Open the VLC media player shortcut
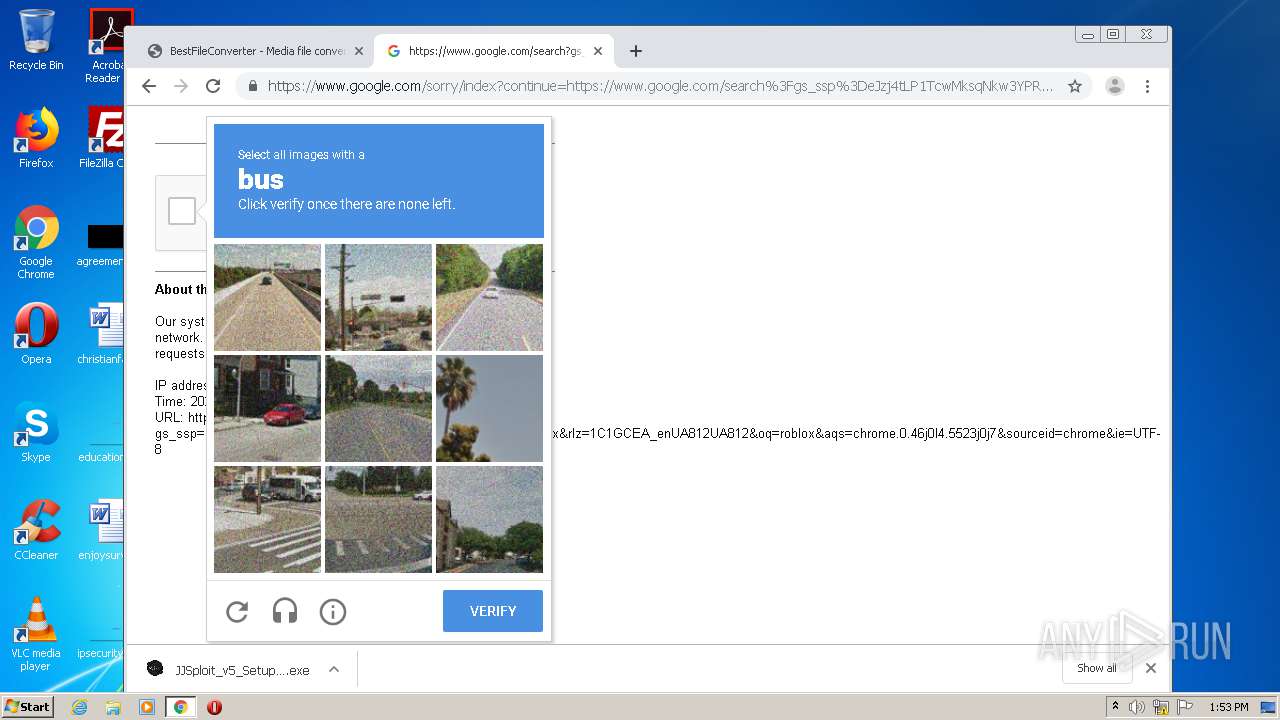The image size is (1280, 720). [36, 634]
